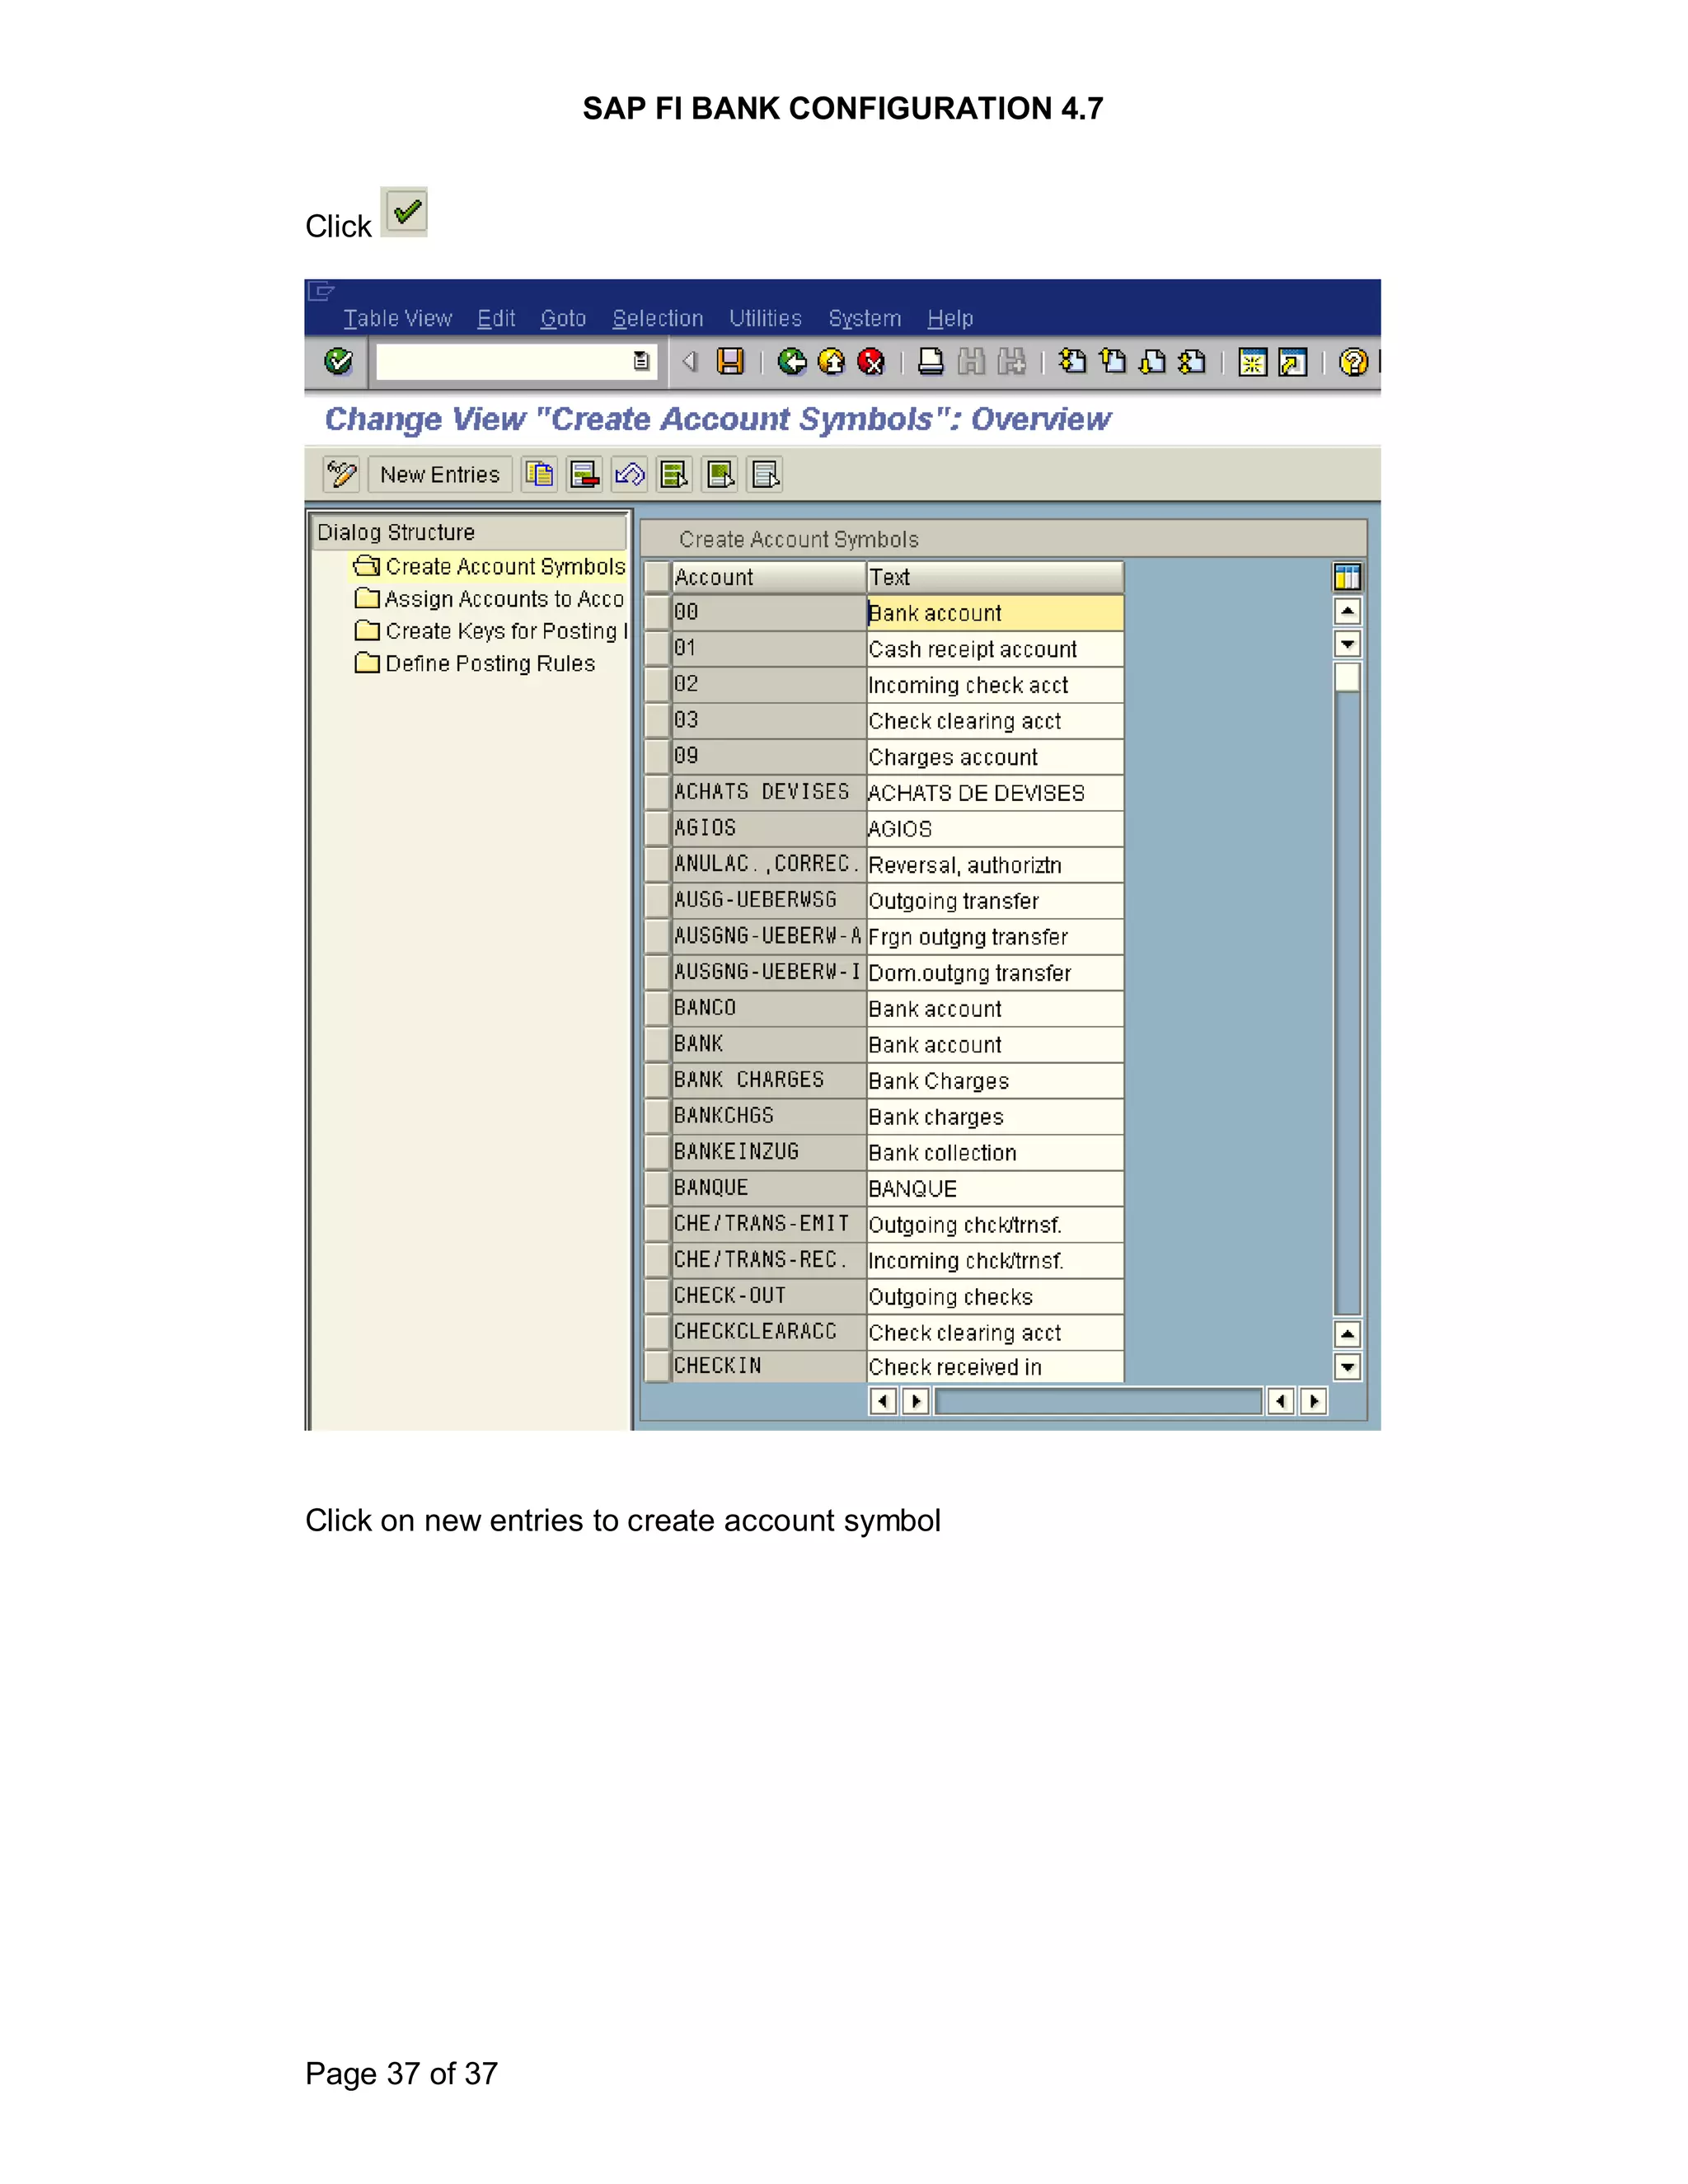1688x2184 pixels.
Task: Go to Next Page icon
Action: coord(1152,361)
